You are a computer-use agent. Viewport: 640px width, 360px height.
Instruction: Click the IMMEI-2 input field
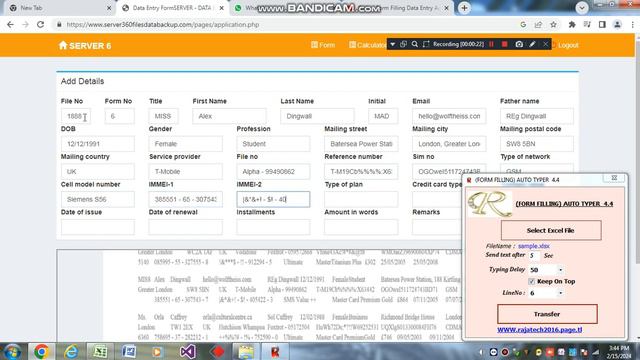tap(273, 199)
